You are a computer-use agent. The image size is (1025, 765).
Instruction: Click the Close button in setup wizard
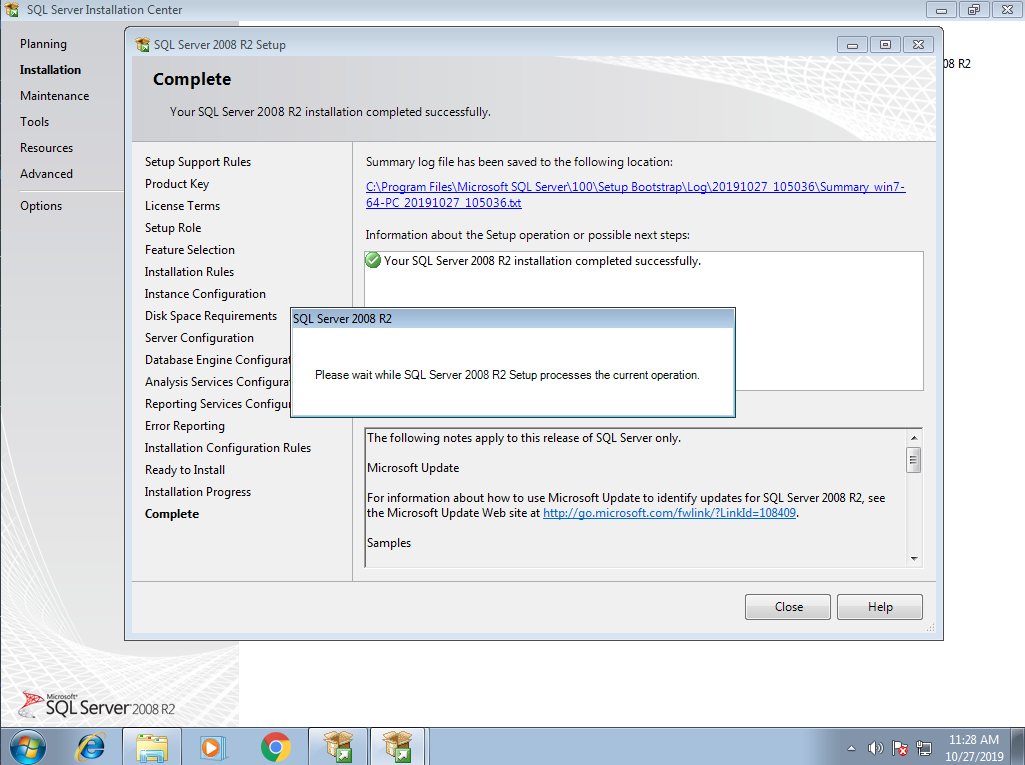788,607
